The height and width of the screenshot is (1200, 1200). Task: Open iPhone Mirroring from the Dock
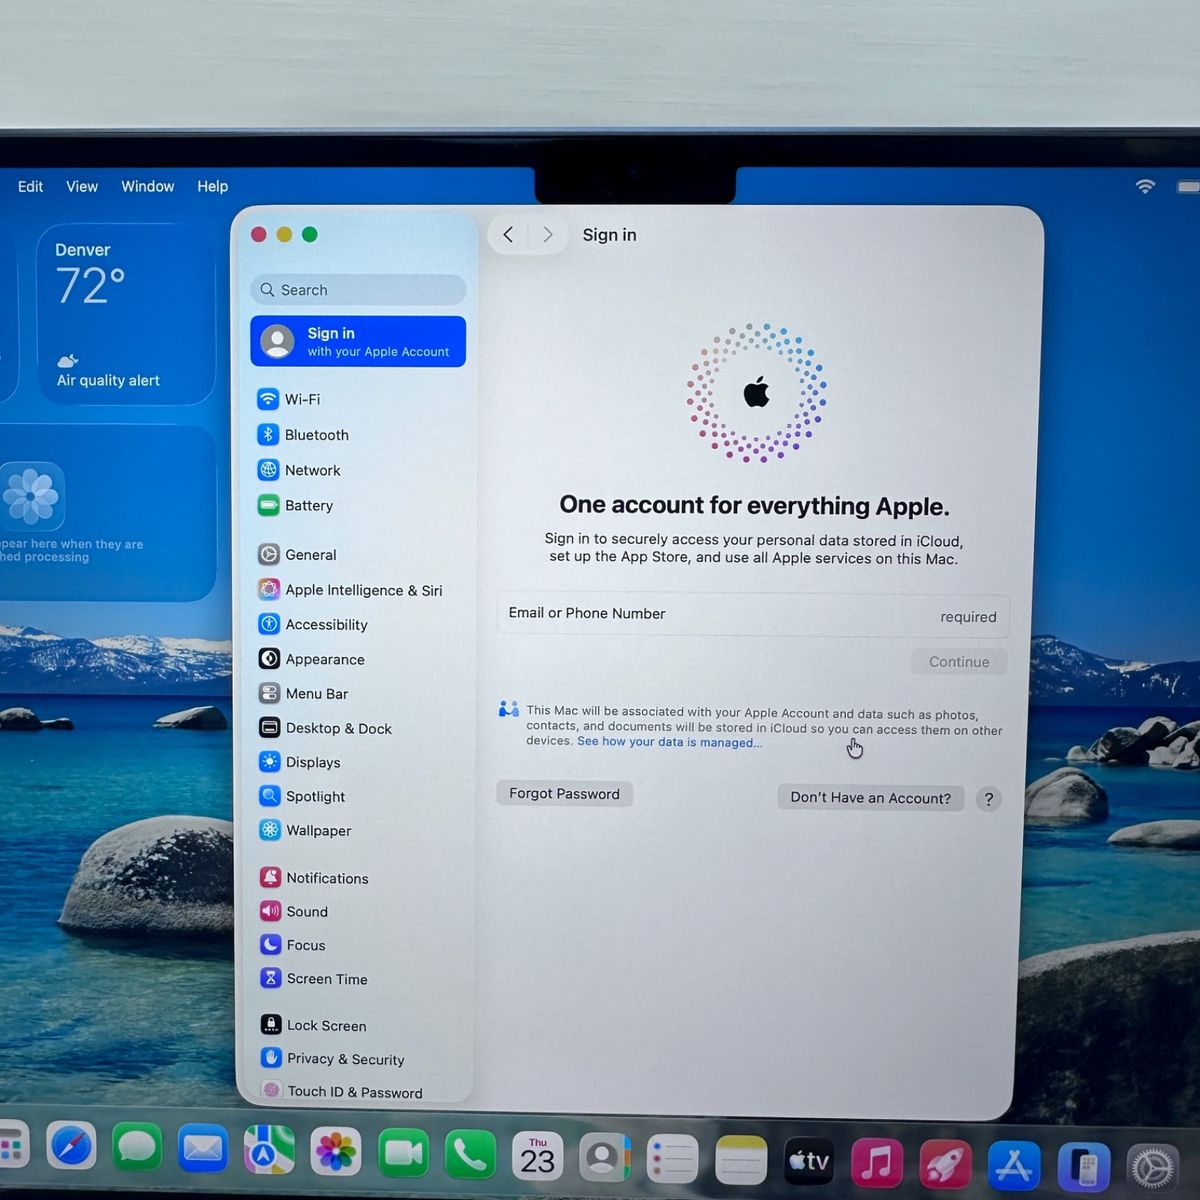[1084, 1167]
